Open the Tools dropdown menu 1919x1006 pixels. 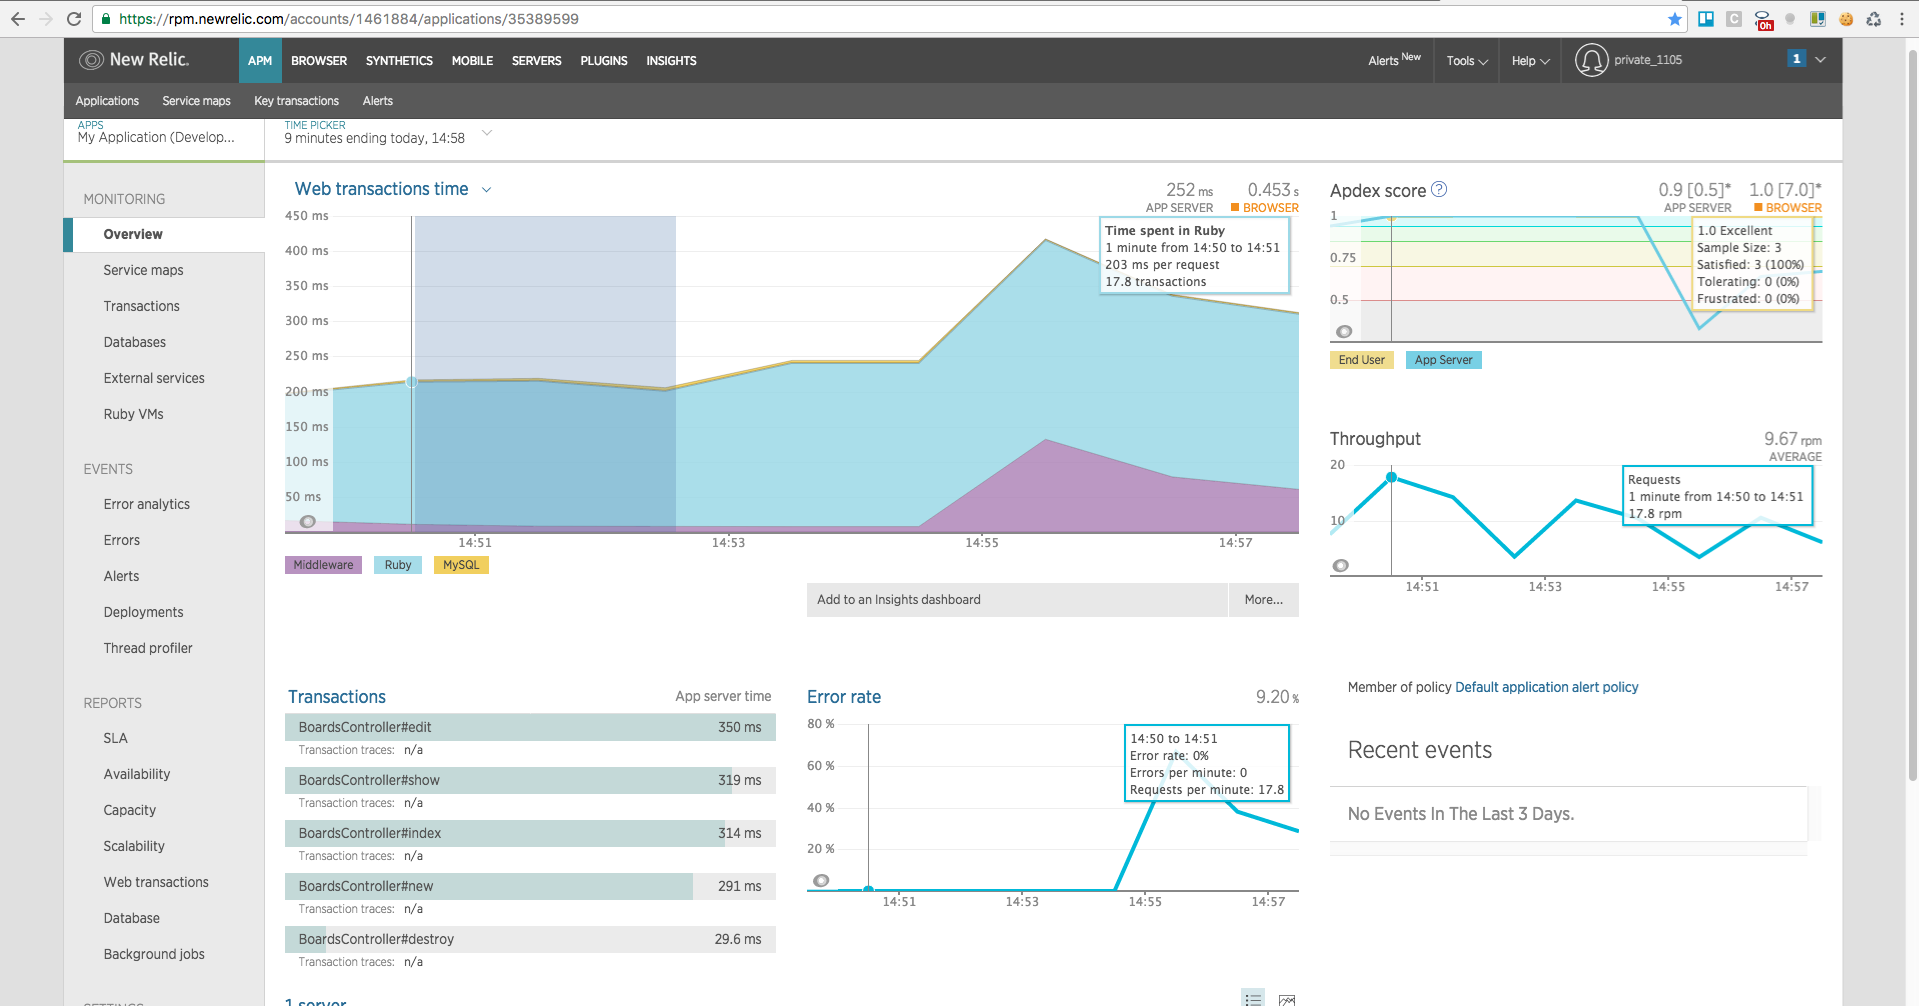coord(1466,61)
